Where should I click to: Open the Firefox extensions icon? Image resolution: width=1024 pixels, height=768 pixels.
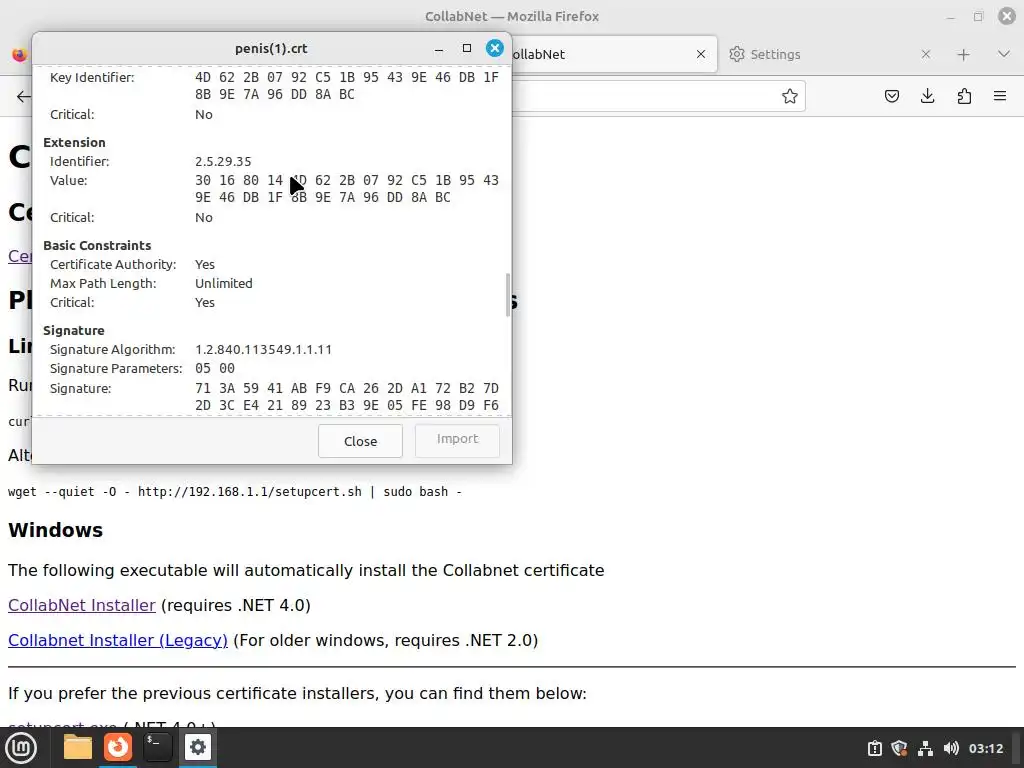pos(964,96)
